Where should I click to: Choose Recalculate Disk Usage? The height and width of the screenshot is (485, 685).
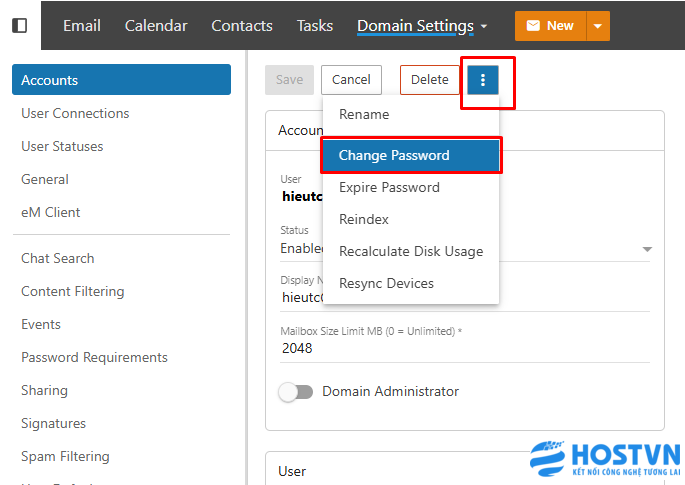point(410,251)
